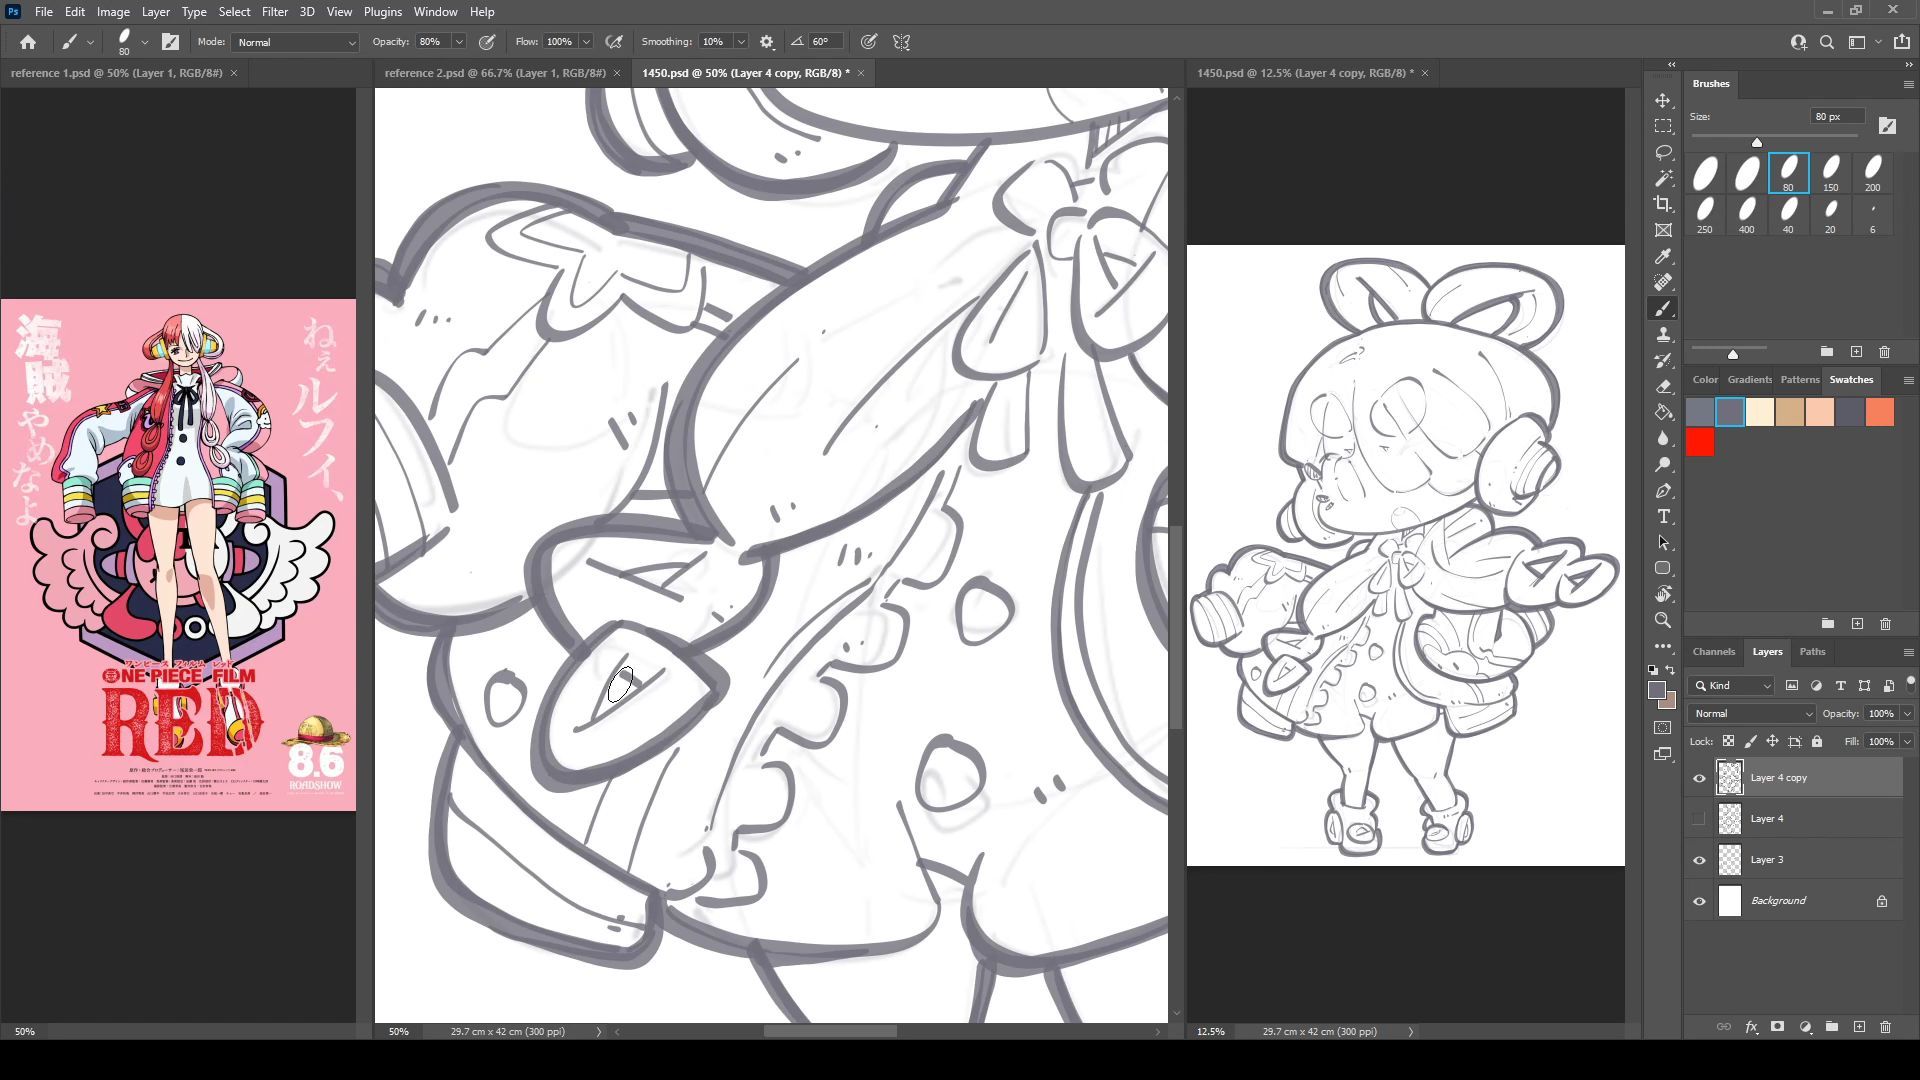Screen dimensions: 1920x1080
Task: Select the Frame tool
Action: 1663,230
